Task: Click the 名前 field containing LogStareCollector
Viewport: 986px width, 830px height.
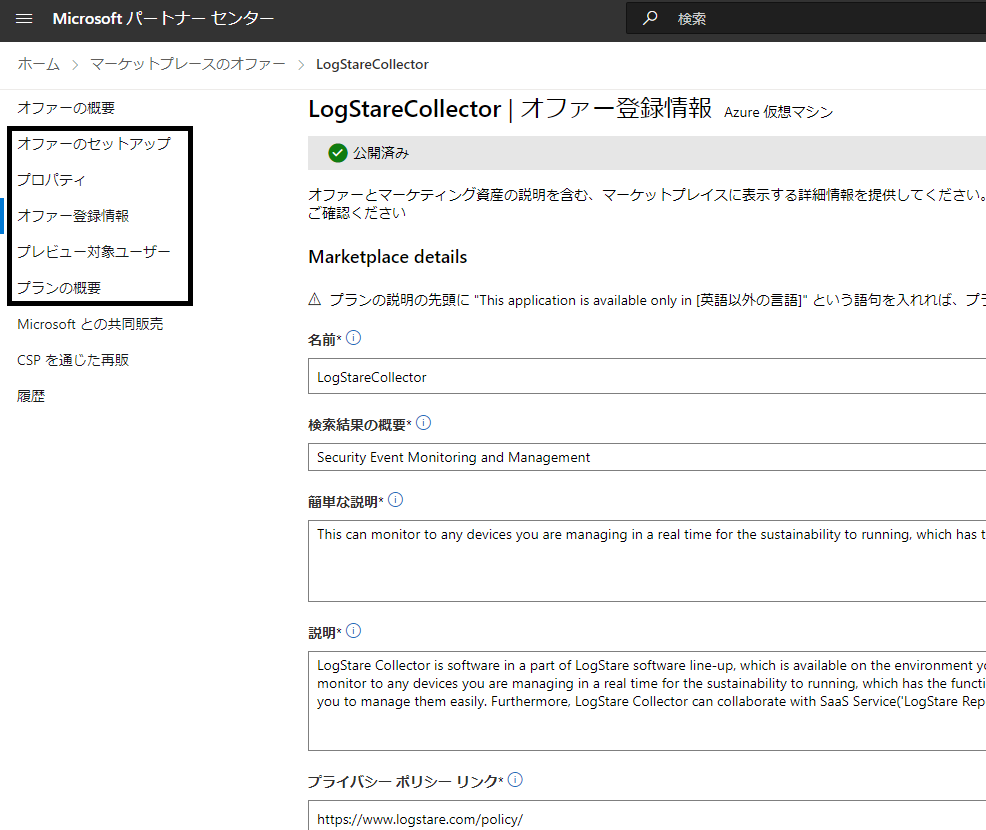Action: coord(640,377)
